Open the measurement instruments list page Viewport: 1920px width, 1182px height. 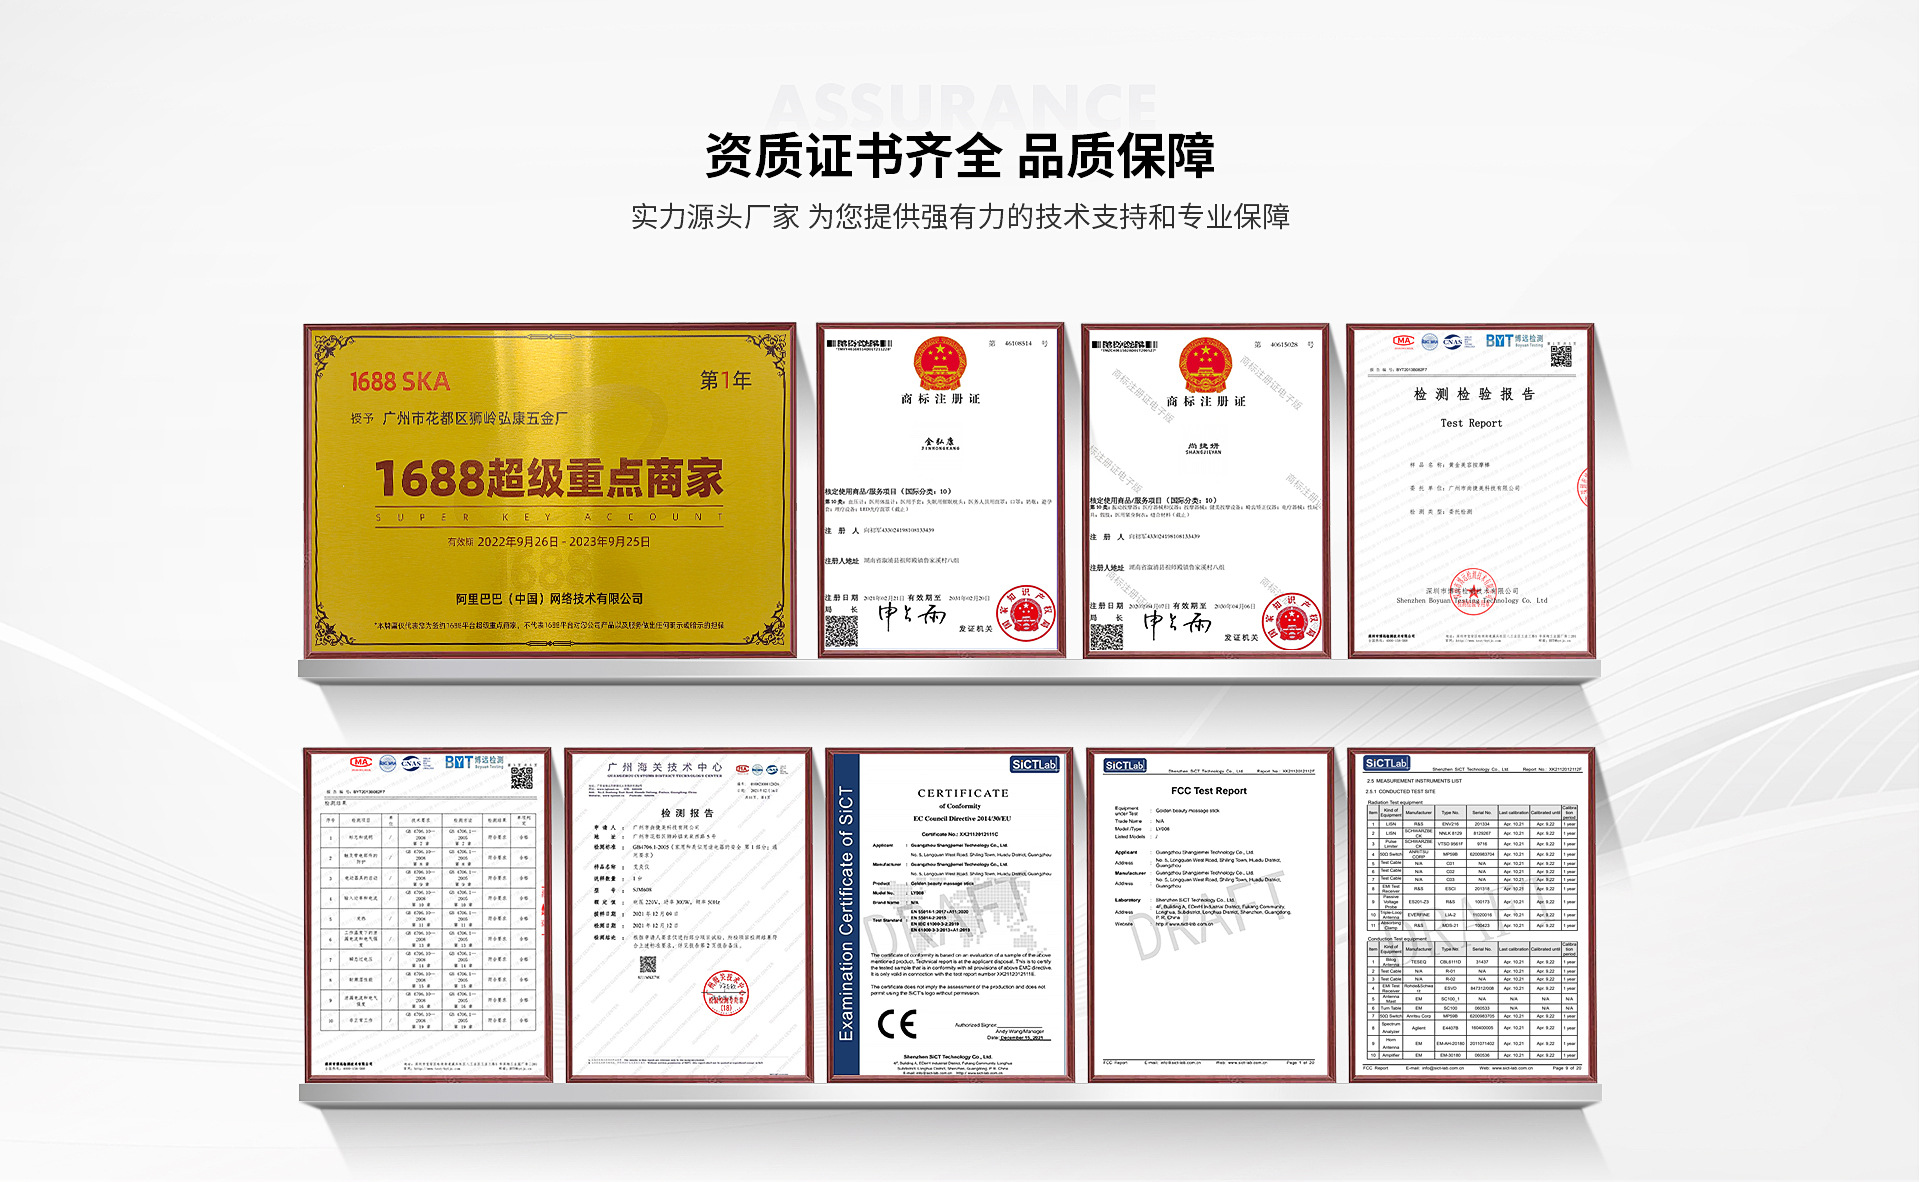1471,914
